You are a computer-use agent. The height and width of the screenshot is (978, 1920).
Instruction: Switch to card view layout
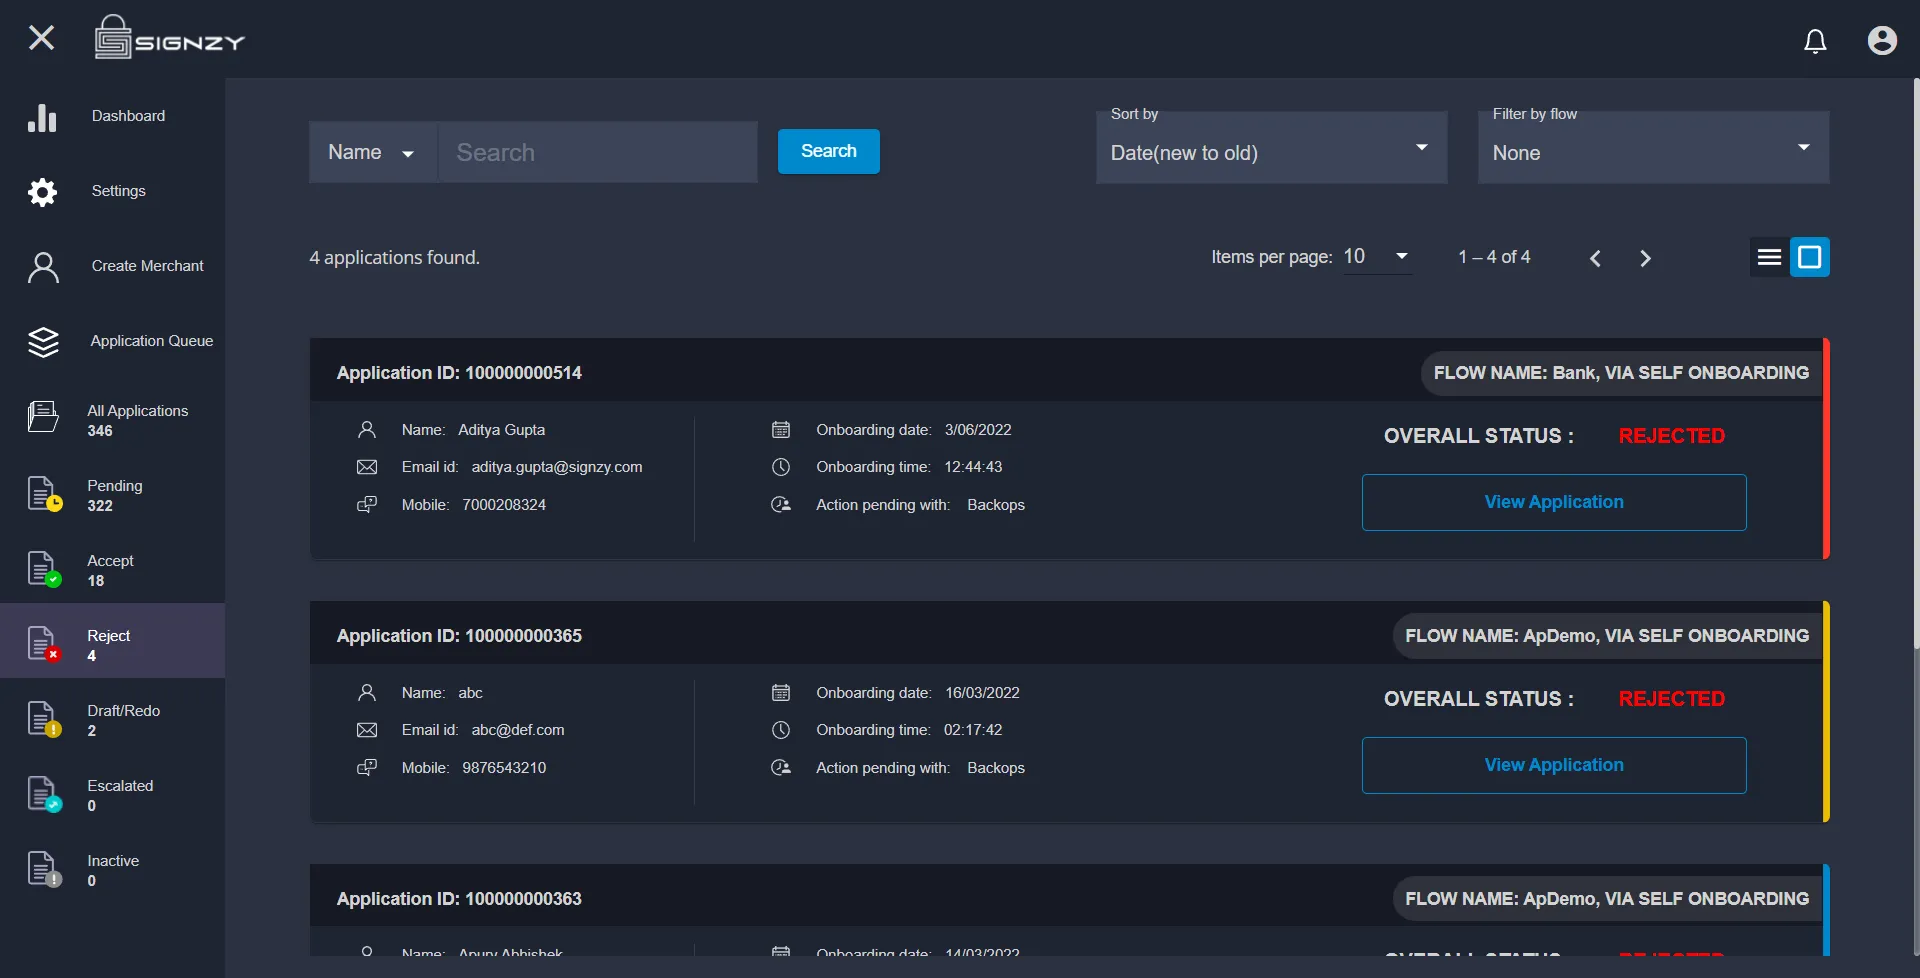click(x=1810, y=257)
